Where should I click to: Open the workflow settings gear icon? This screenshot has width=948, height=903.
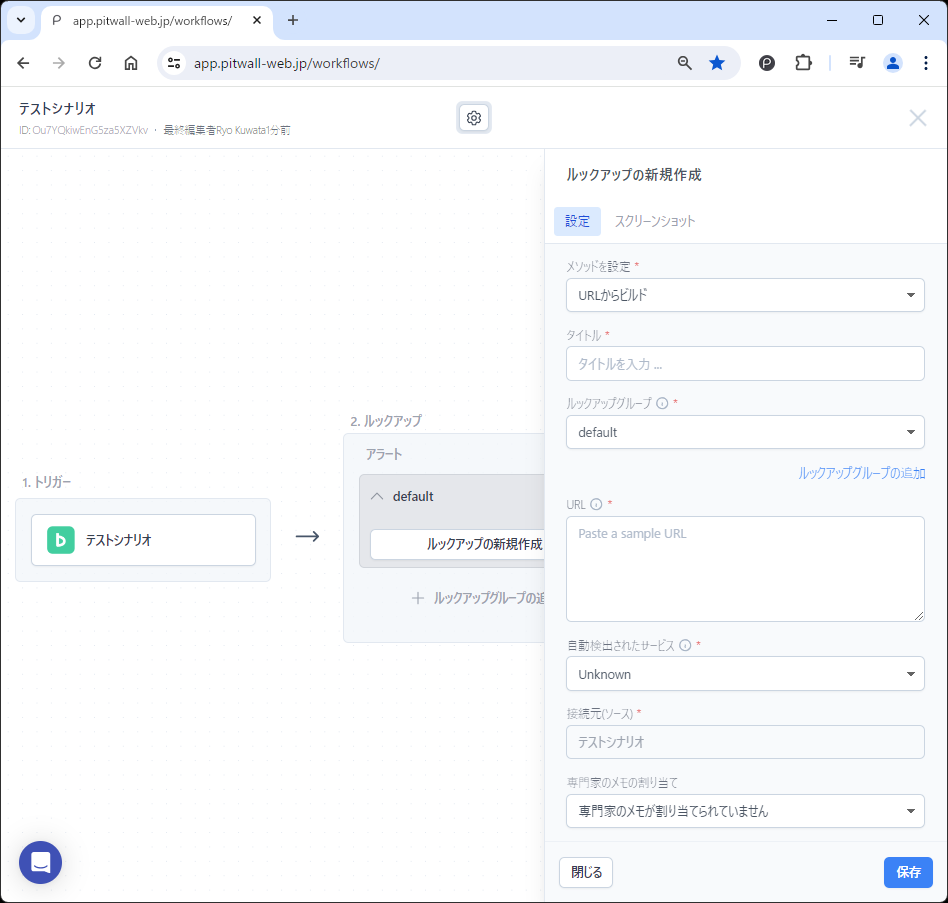[x=474, y=118]
